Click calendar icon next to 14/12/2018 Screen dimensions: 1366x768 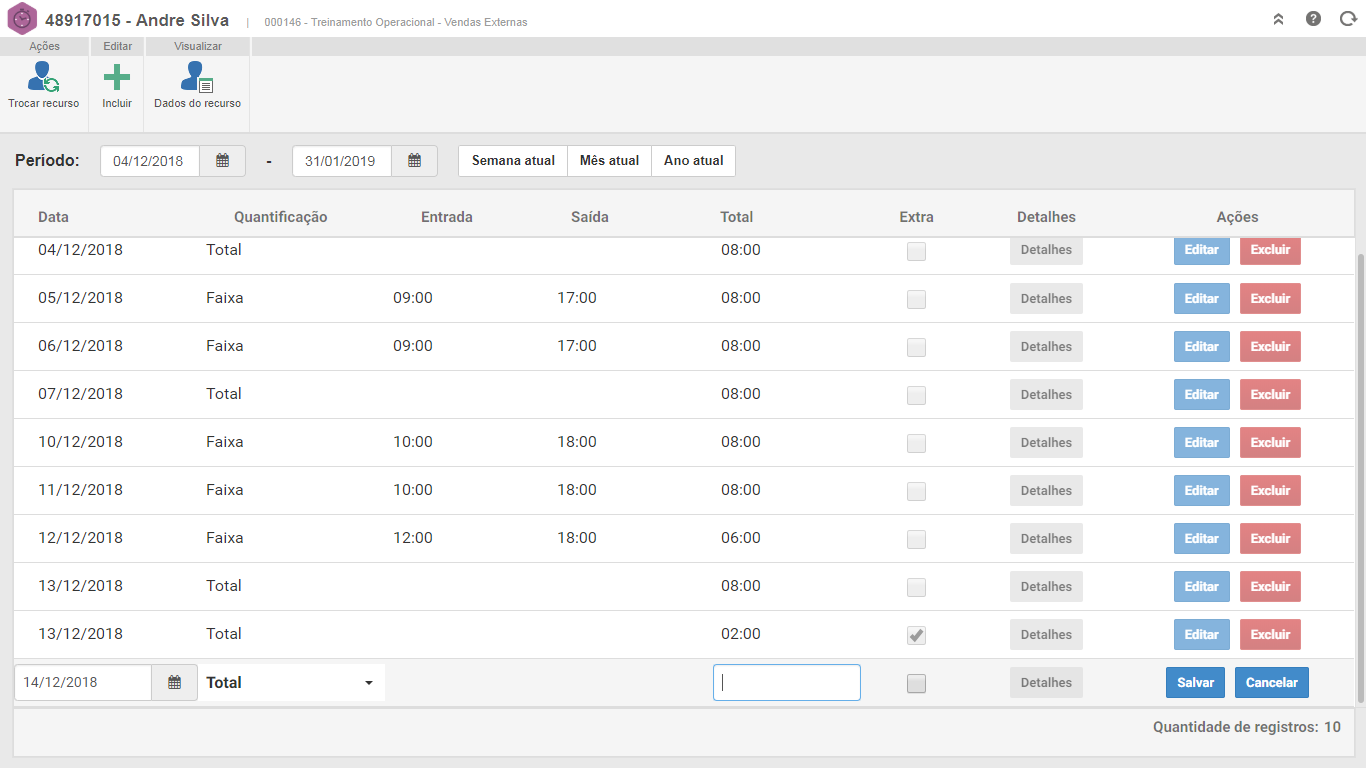pos(175,683)
